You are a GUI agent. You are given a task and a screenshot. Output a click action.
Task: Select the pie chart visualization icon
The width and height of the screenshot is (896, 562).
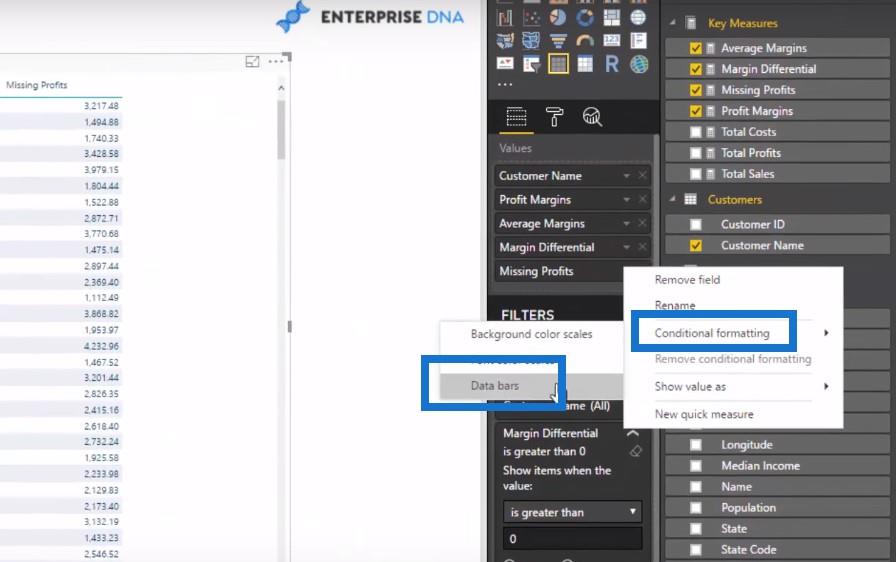pos(559,17)
